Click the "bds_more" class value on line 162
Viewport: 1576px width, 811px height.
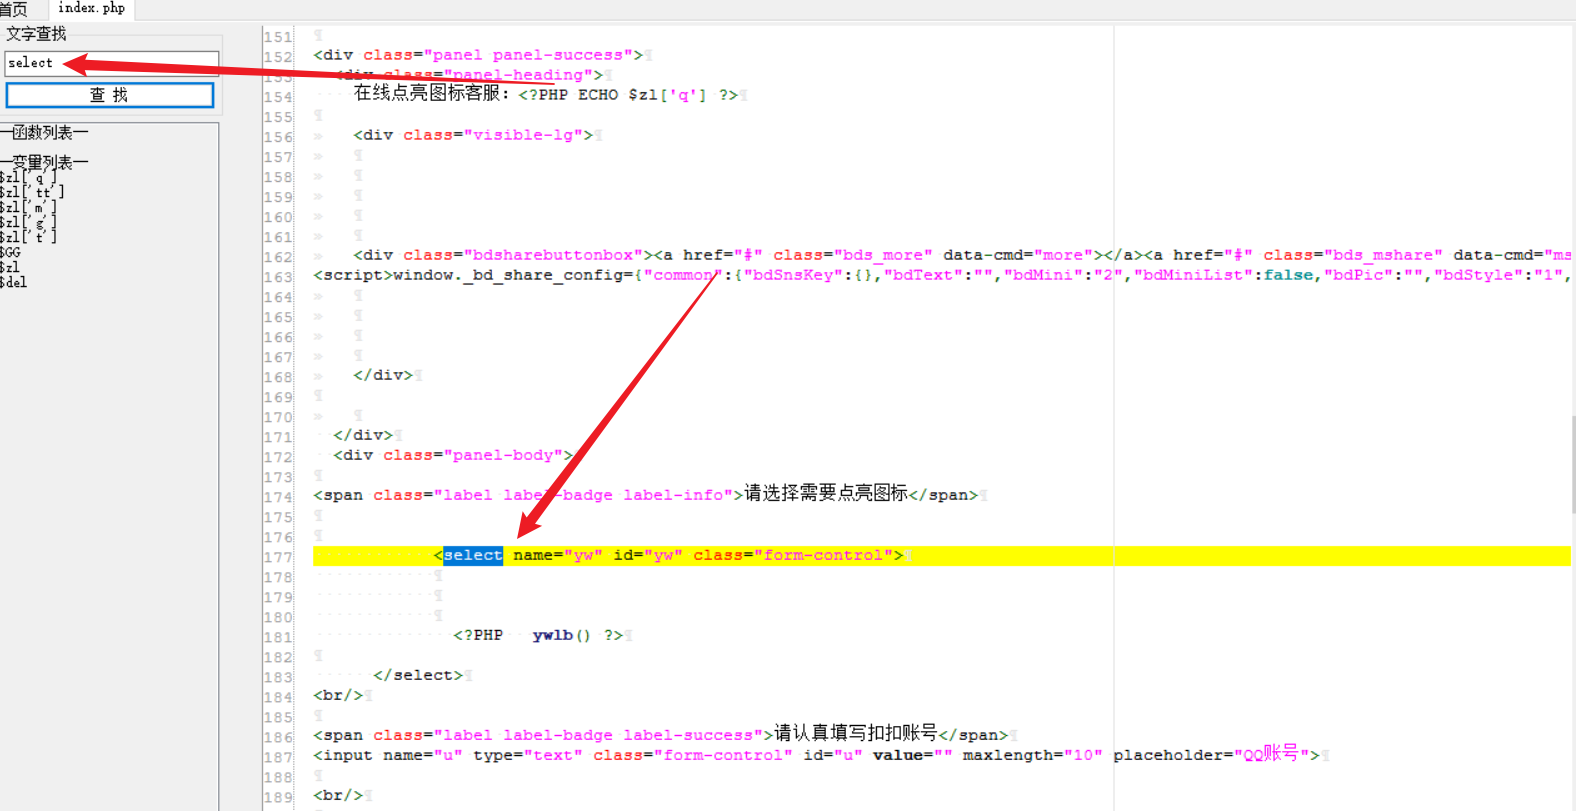883,255
